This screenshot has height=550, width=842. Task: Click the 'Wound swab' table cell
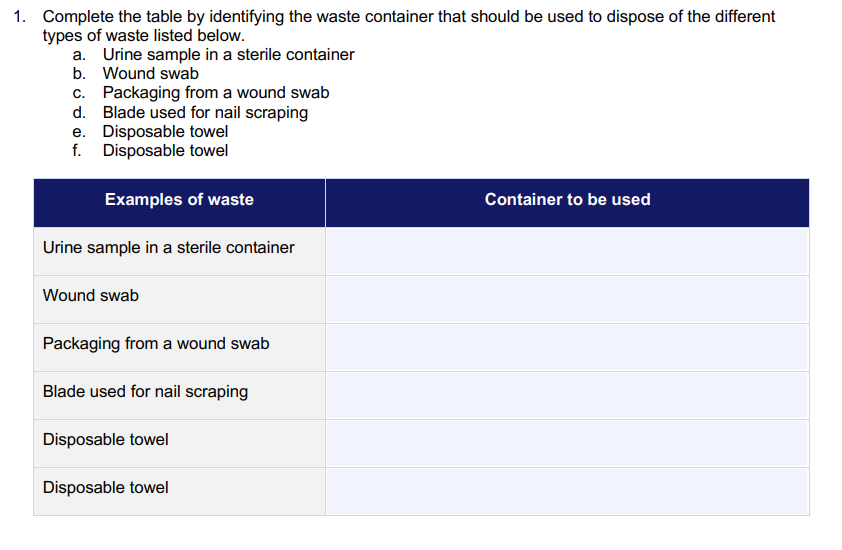tap(179, 300)
